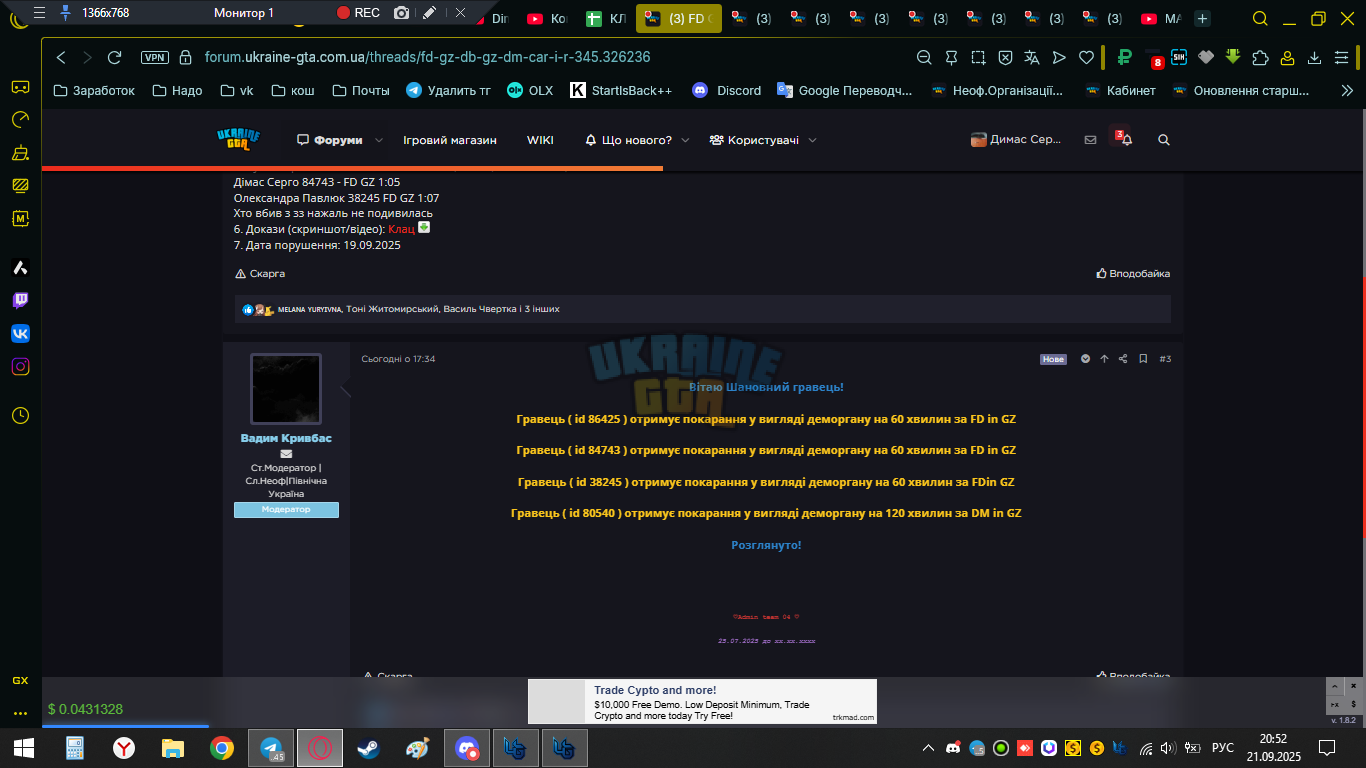Open the 'Удалить тг' Telegram bookmark
The height and width of the screenshot is (768, 1366).
448,90
